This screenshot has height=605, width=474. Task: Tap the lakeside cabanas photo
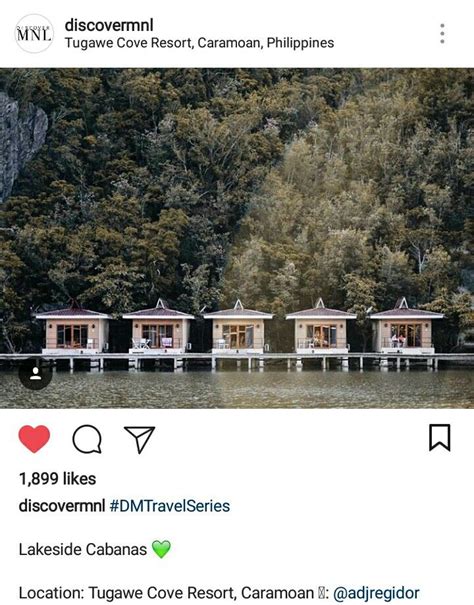point(237,238)
